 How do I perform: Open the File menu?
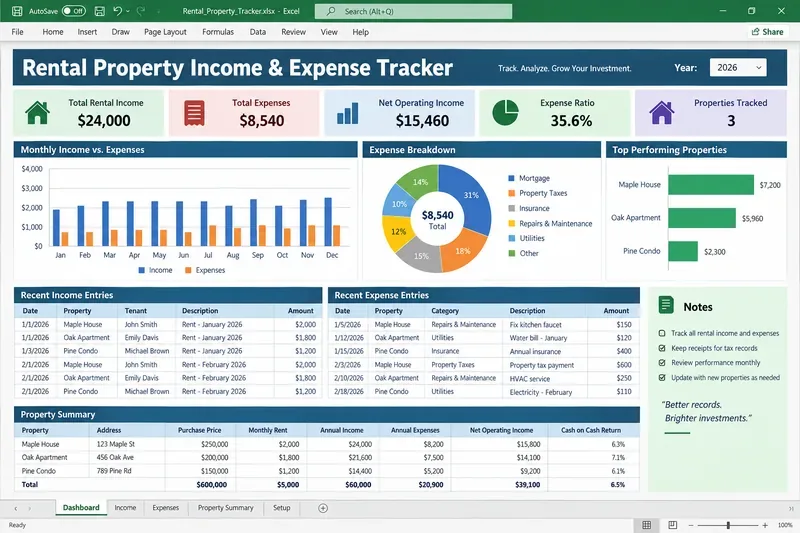coord(17,32)
